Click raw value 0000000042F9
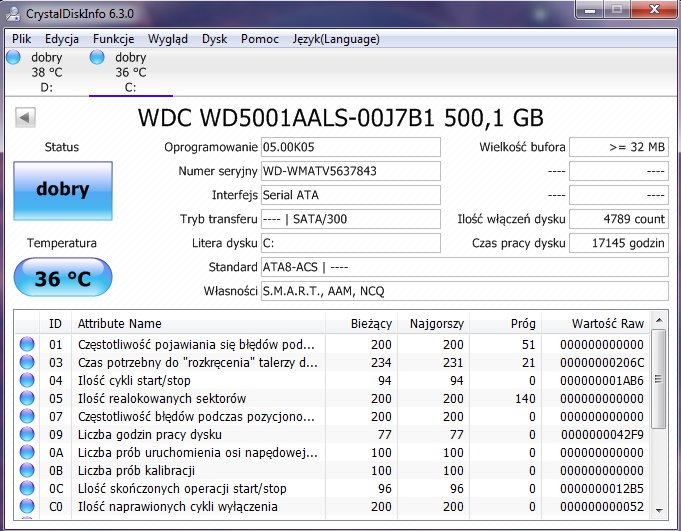Image resolution: width=681 pixels, height=531 pixels. coord(602,435)
